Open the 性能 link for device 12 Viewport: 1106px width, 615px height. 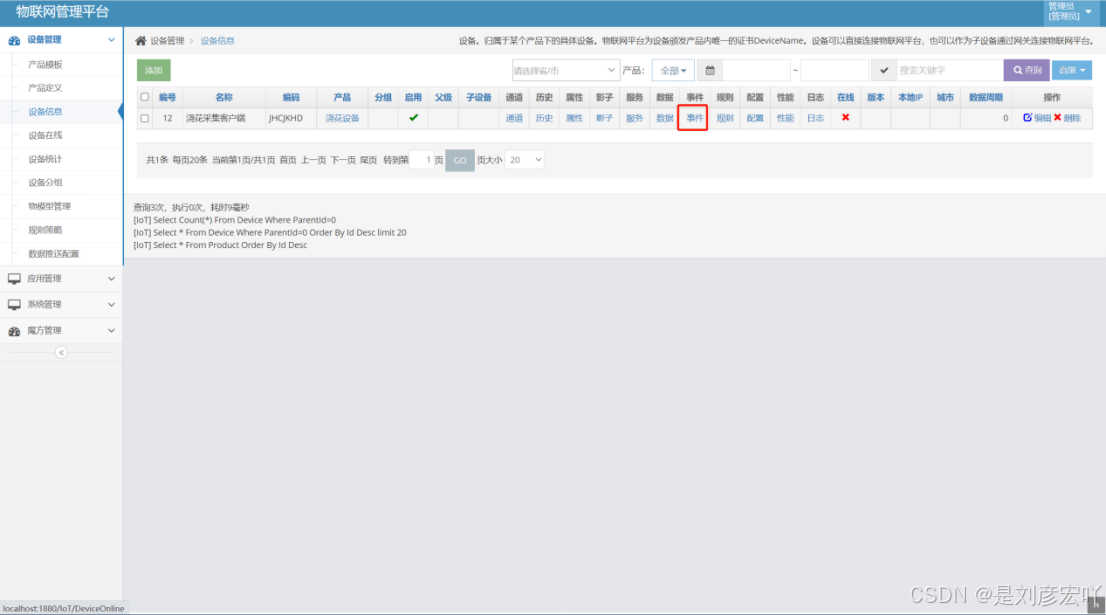(785, 118)
